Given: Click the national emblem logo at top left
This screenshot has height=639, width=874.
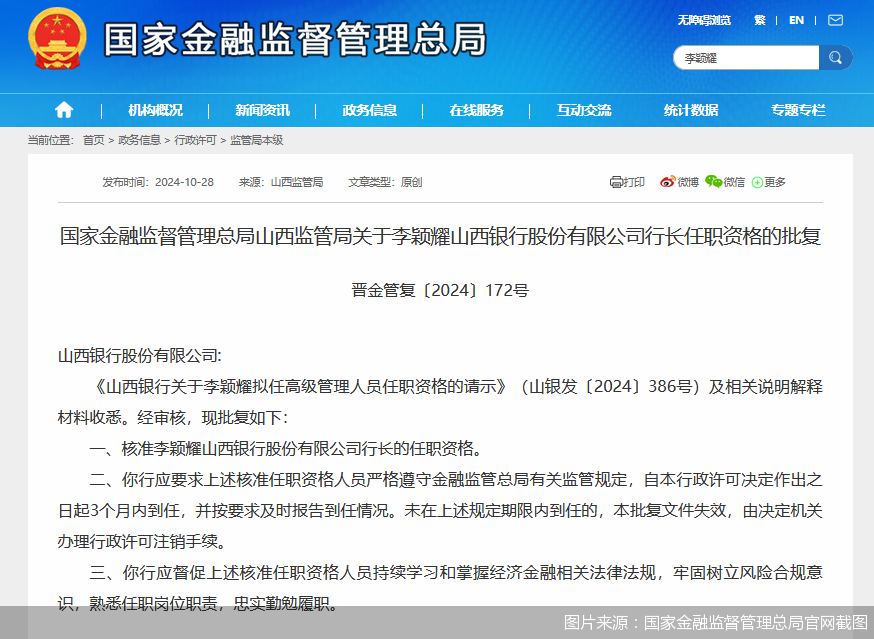Looking at the screenshot, I should click(55, 40).
